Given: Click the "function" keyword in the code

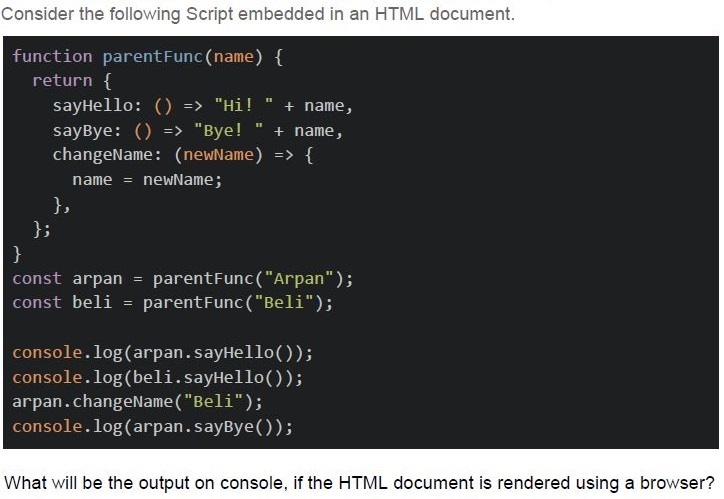Looking at the screenshot, I should [52, 56].
